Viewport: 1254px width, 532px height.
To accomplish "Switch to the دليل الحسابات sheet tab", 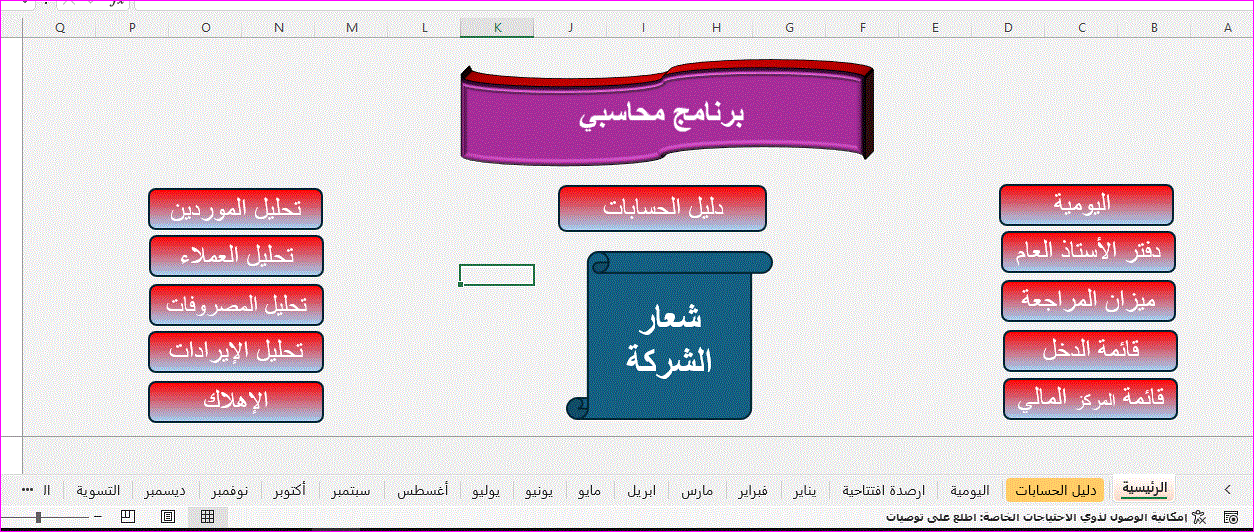I will [x=1056, y=490].
